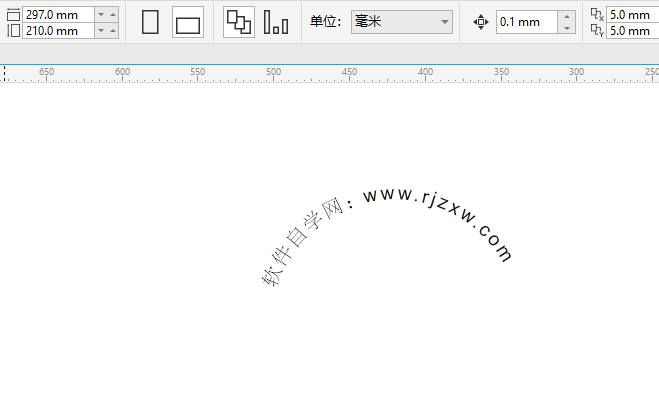Screen dimensions: 659x394
Task: Click the 单位 label
Action: [325, 21]
